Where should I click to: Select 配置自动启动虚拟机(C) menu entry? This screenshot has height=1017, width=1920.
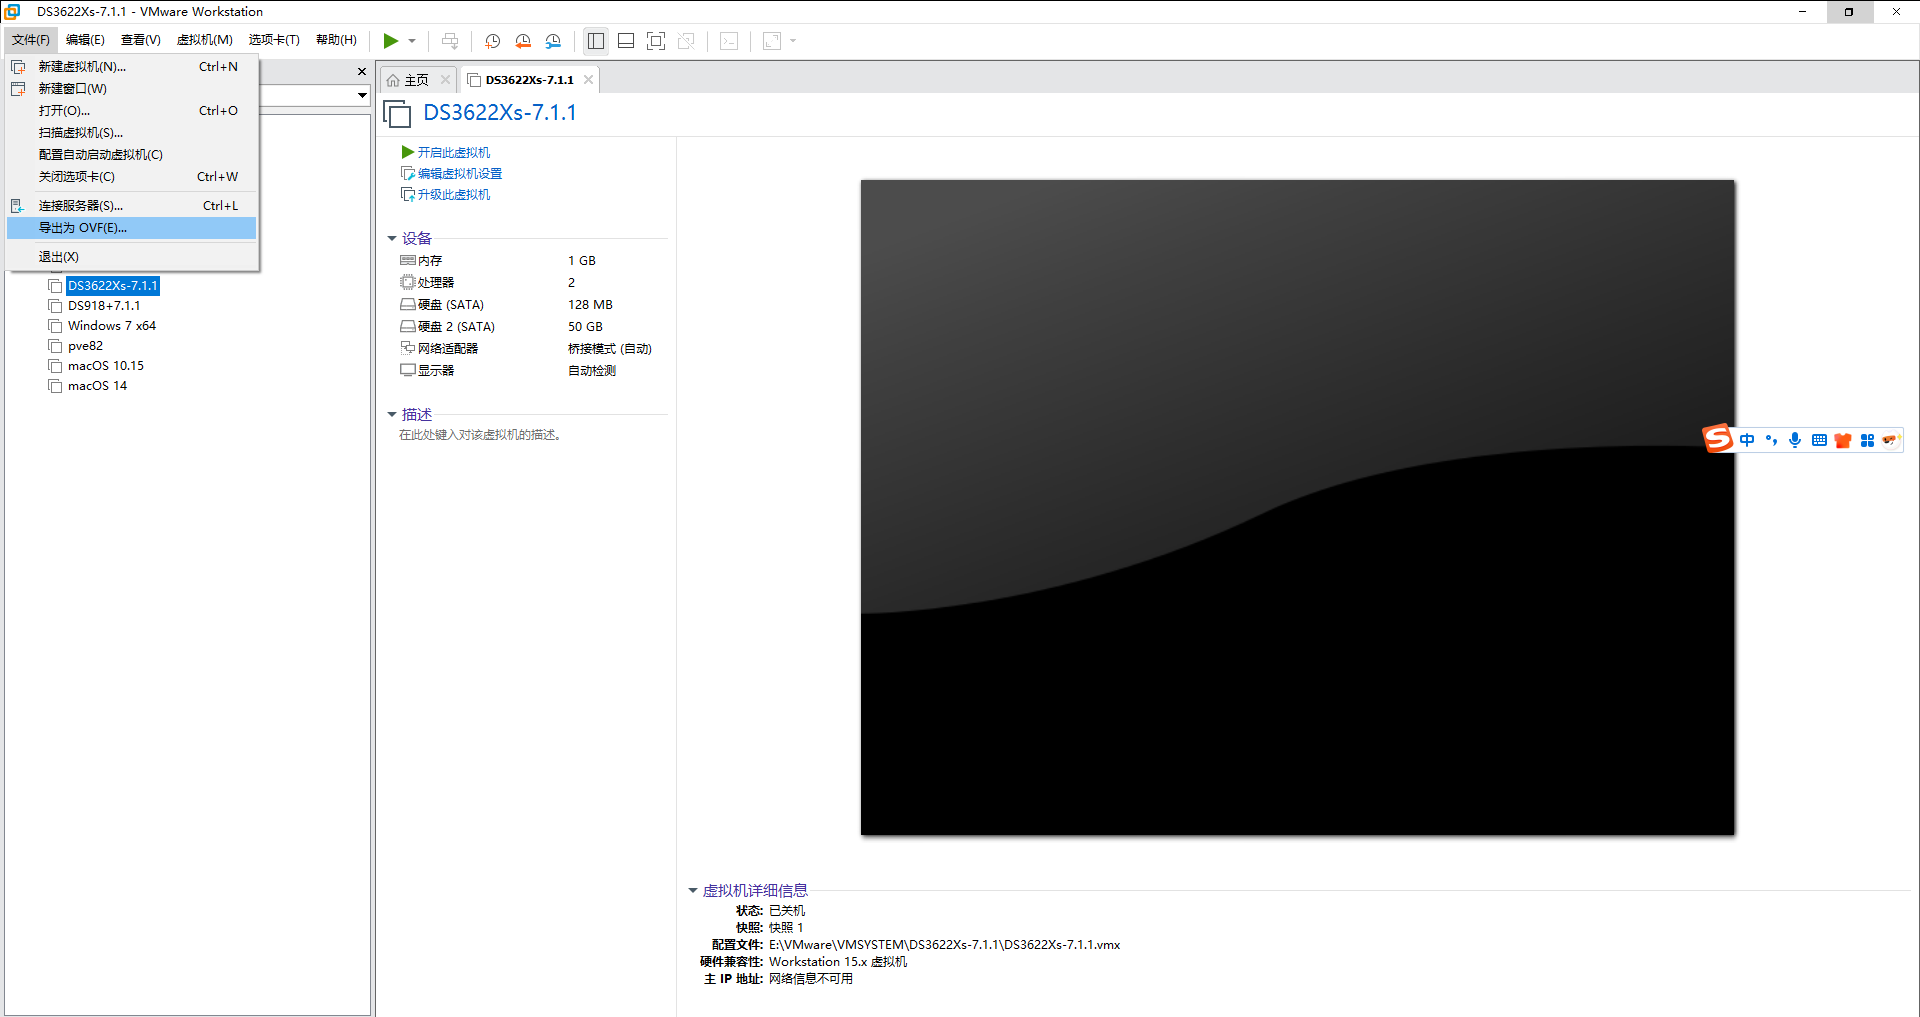click(x=132, y=155)
